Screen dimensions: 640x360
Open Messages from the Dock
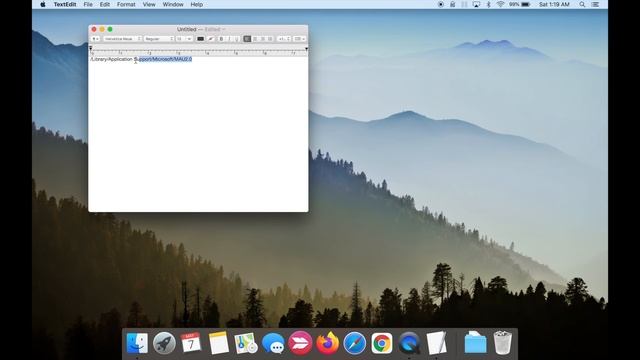pos(273,343)
